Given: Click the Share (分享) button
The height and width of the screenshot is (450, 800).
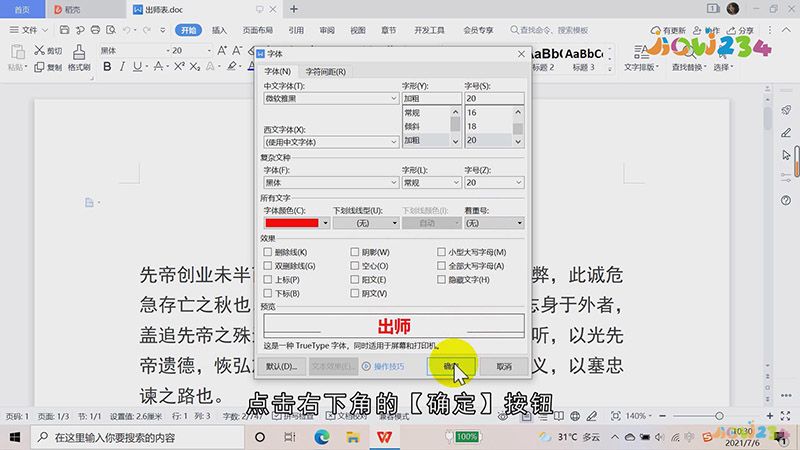Looking at the screenshot, I should [741, 30].
